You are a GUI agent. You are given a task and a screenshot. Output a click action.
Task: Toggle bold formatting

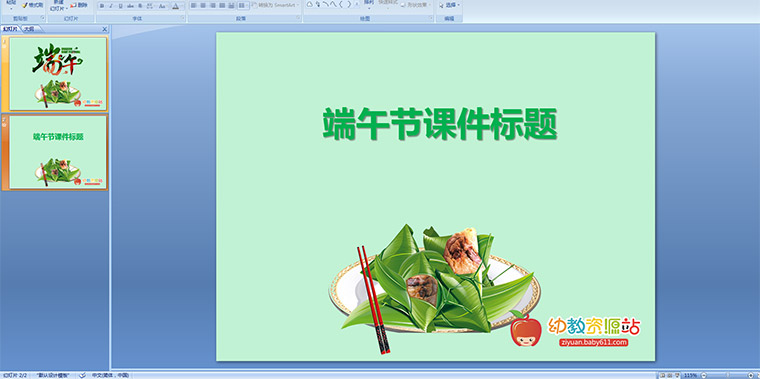[x=102, y=6]
